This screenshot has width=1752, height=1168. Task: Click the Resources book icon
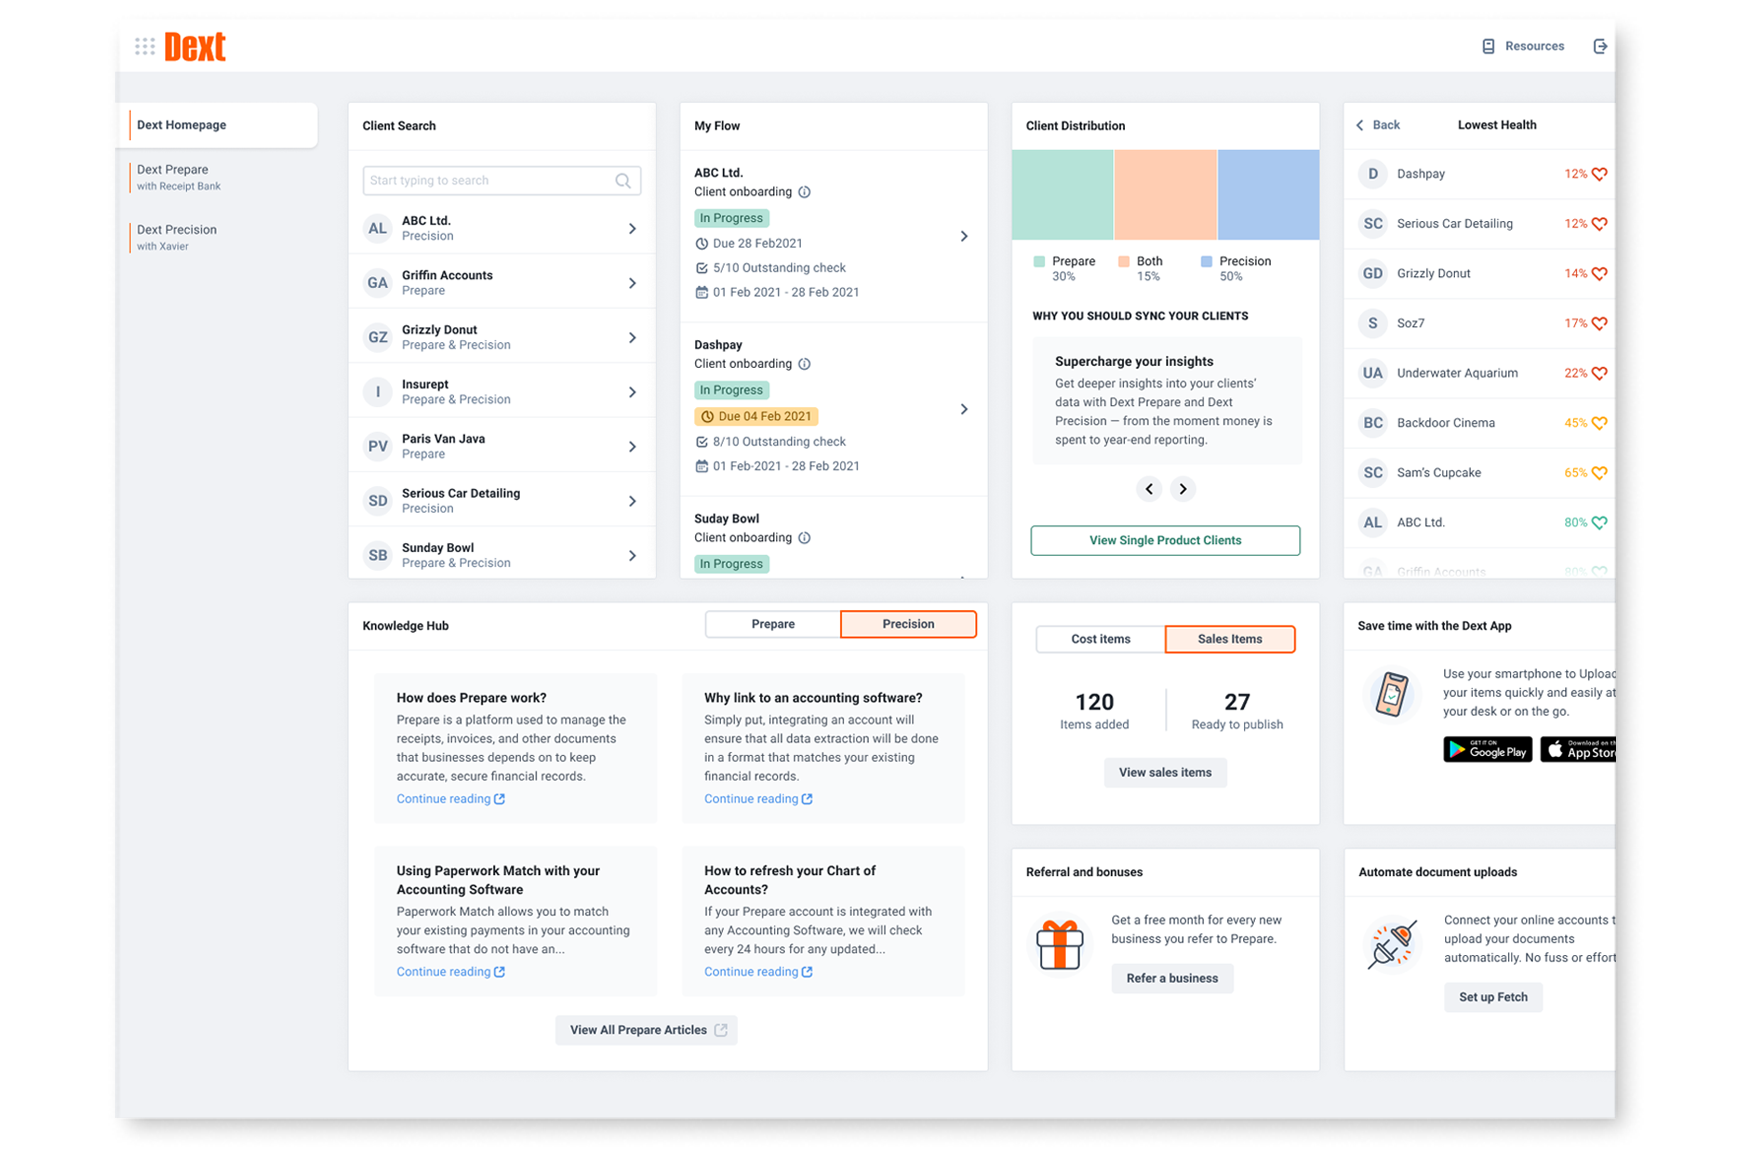pos(1488,46)
